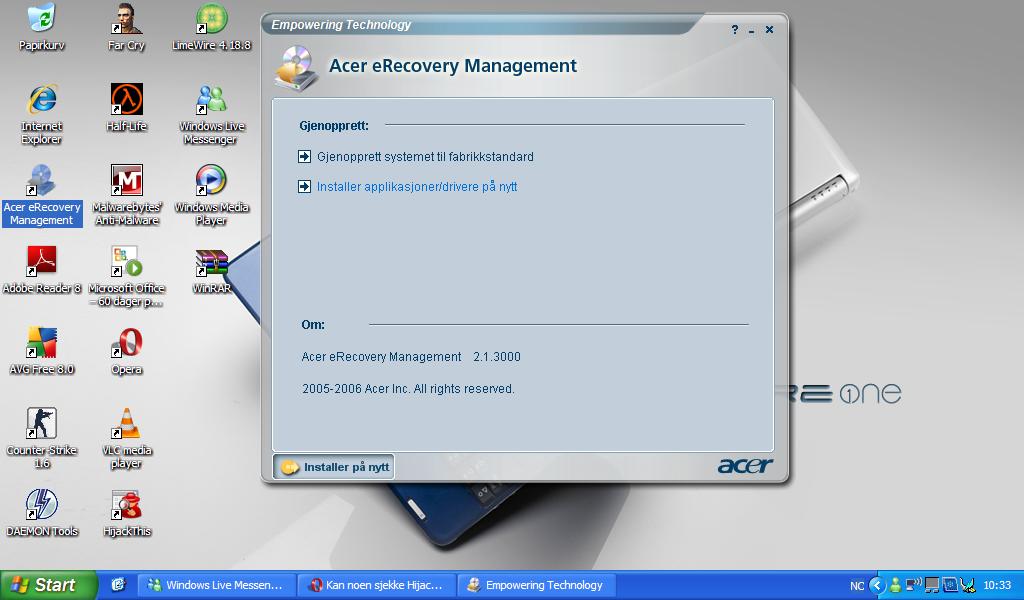Click the Acer eRecovery Management dialog title

pyautogui.click(x=453, y=66)
